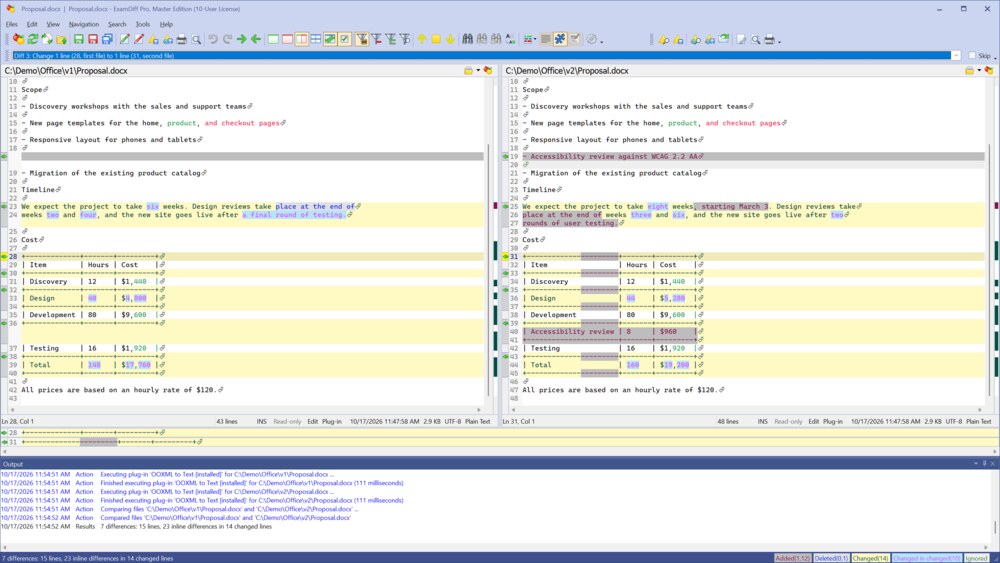1000x563 pixels.
Task: Open the Files menu
Action: (11, 24)
